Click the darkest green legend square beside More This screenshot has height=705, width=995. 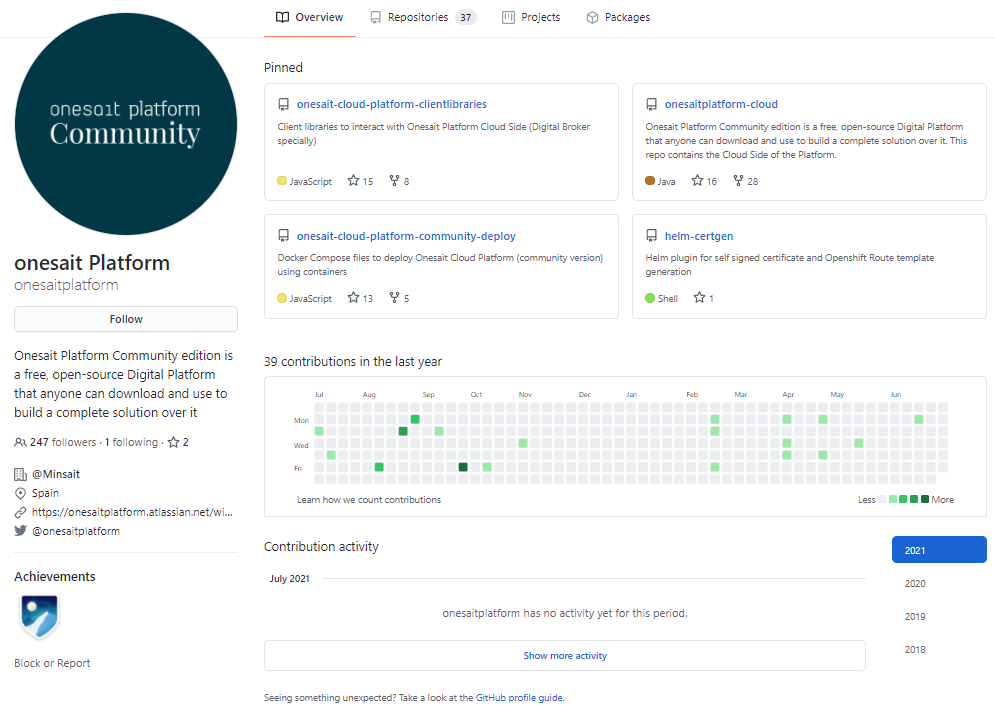point(925,499)
